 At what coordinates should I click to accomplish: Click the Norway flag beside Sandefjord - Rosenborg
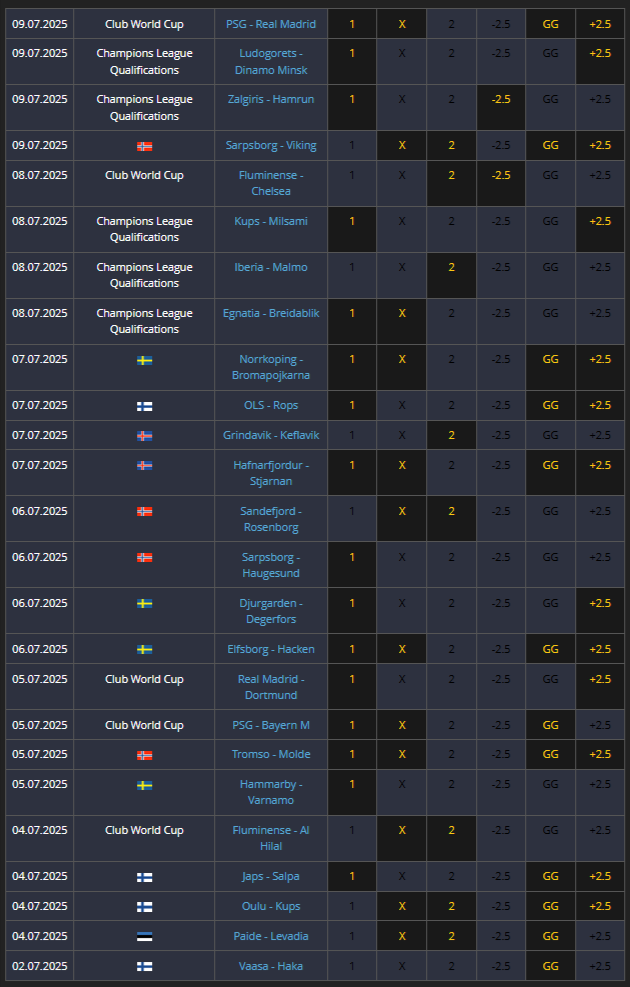coord(144,512)
